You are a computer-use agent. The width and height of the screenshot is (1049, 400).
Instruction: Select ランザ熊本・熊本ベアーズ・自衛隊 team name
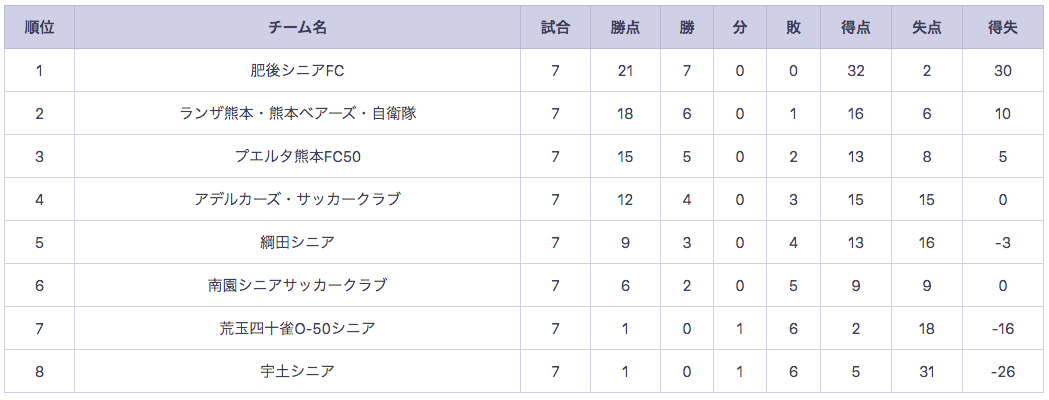(298, 113)
